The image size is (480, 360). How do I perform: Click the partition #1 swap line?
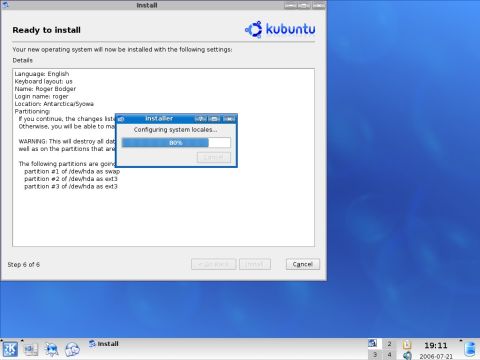point(72,171)
